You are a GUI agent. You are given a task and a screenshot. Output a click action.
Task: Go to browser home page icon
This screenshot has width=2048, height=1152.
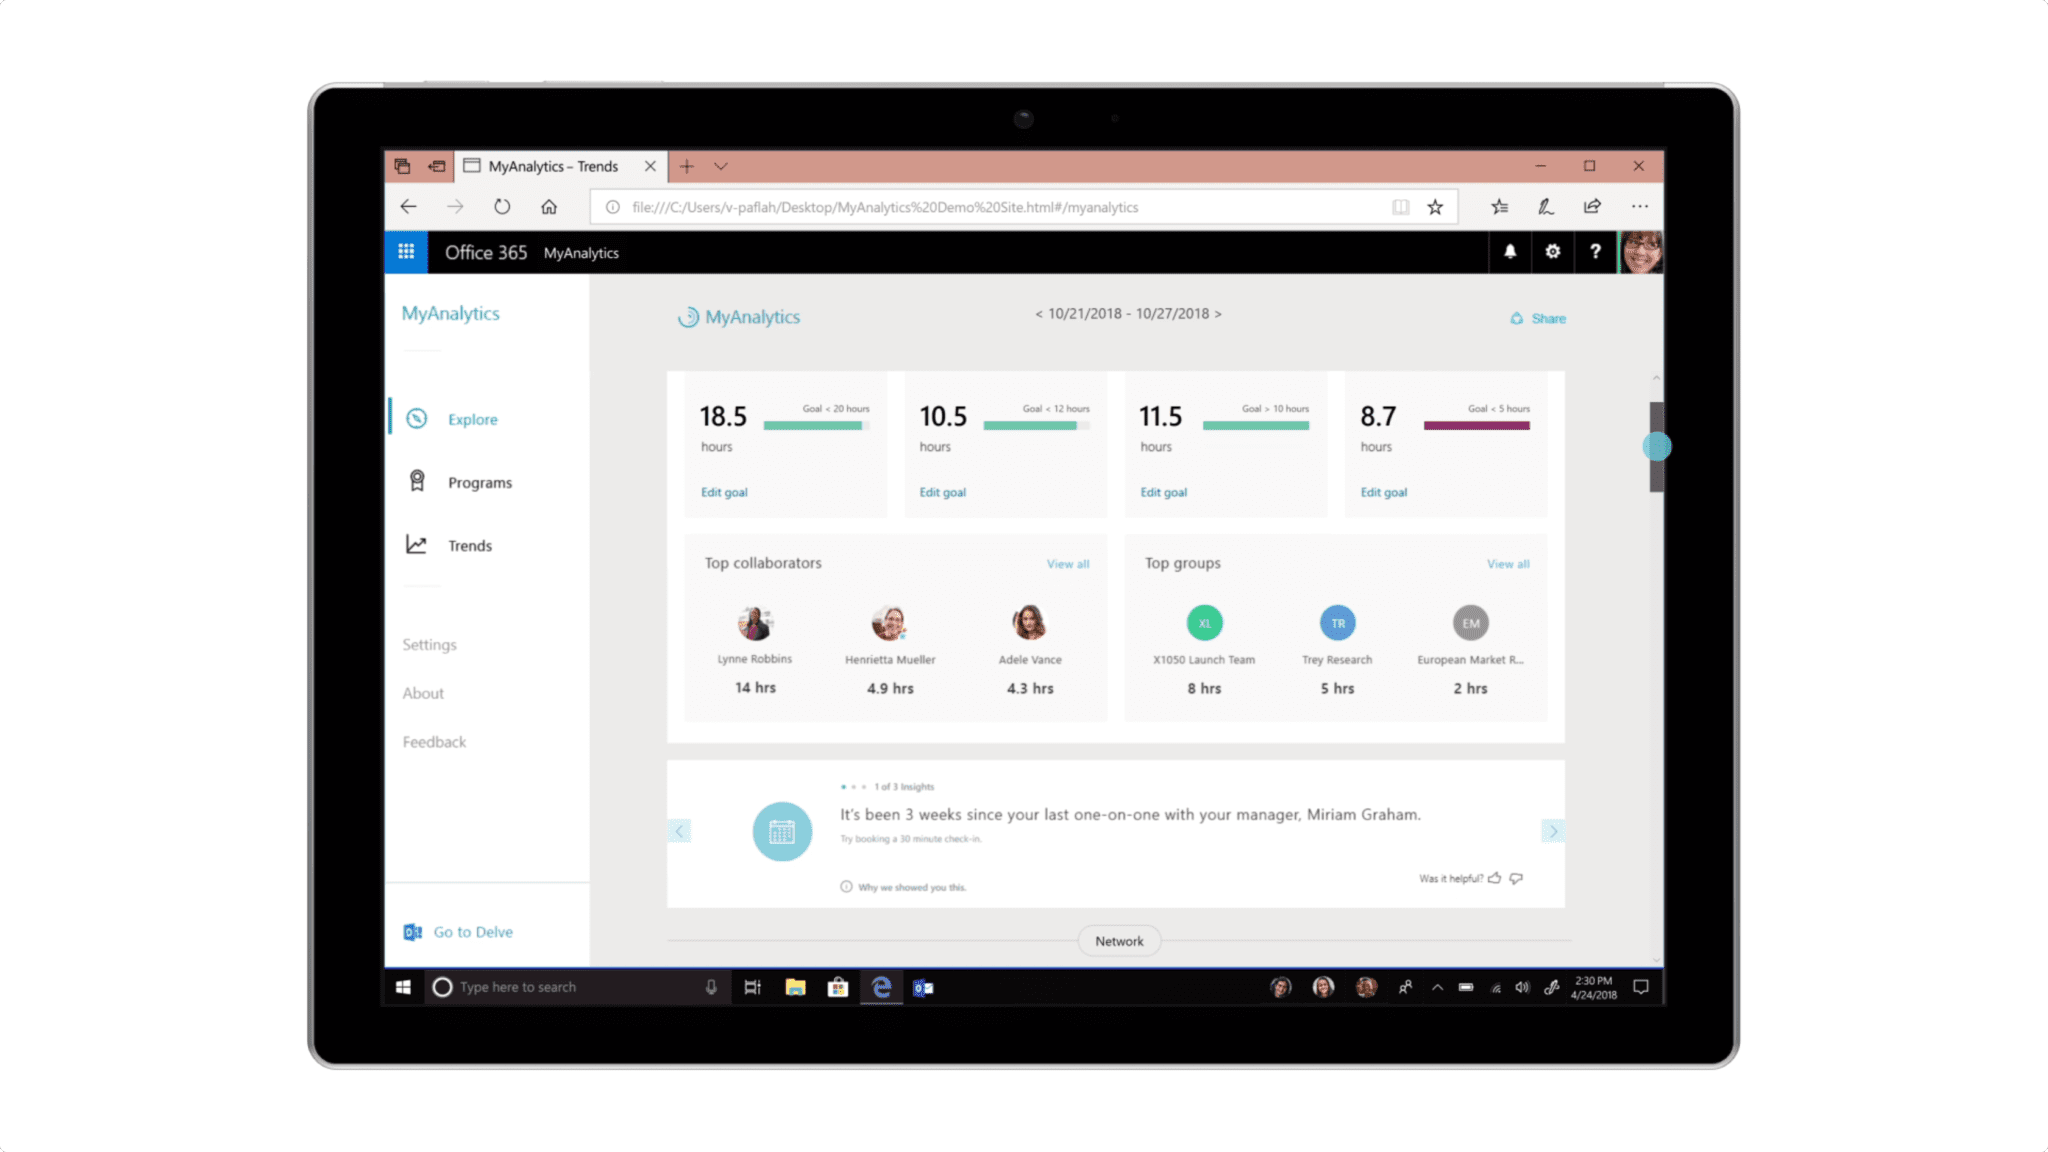(549, 207)
